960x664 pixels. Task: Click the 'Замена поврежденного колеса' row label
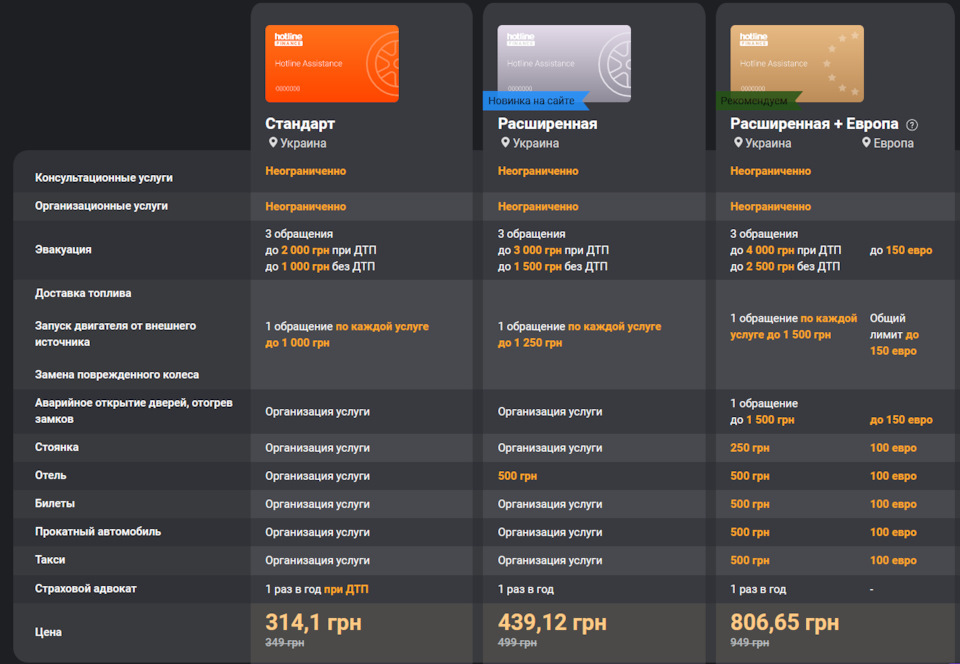pos(117,375)
